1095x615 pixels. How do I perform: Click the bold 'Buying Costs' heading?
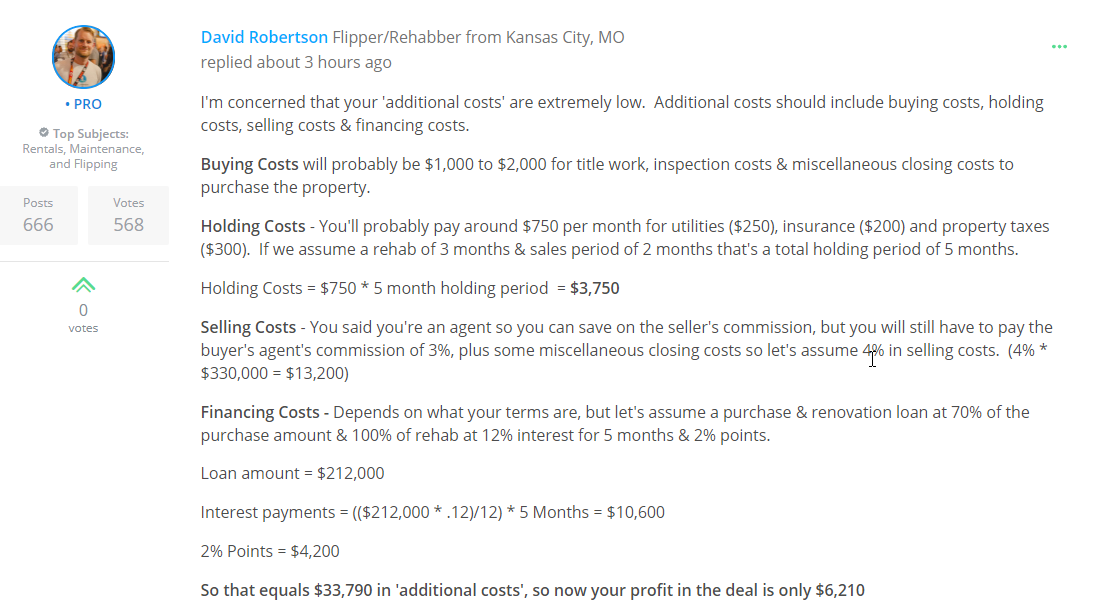click(249, 164)
